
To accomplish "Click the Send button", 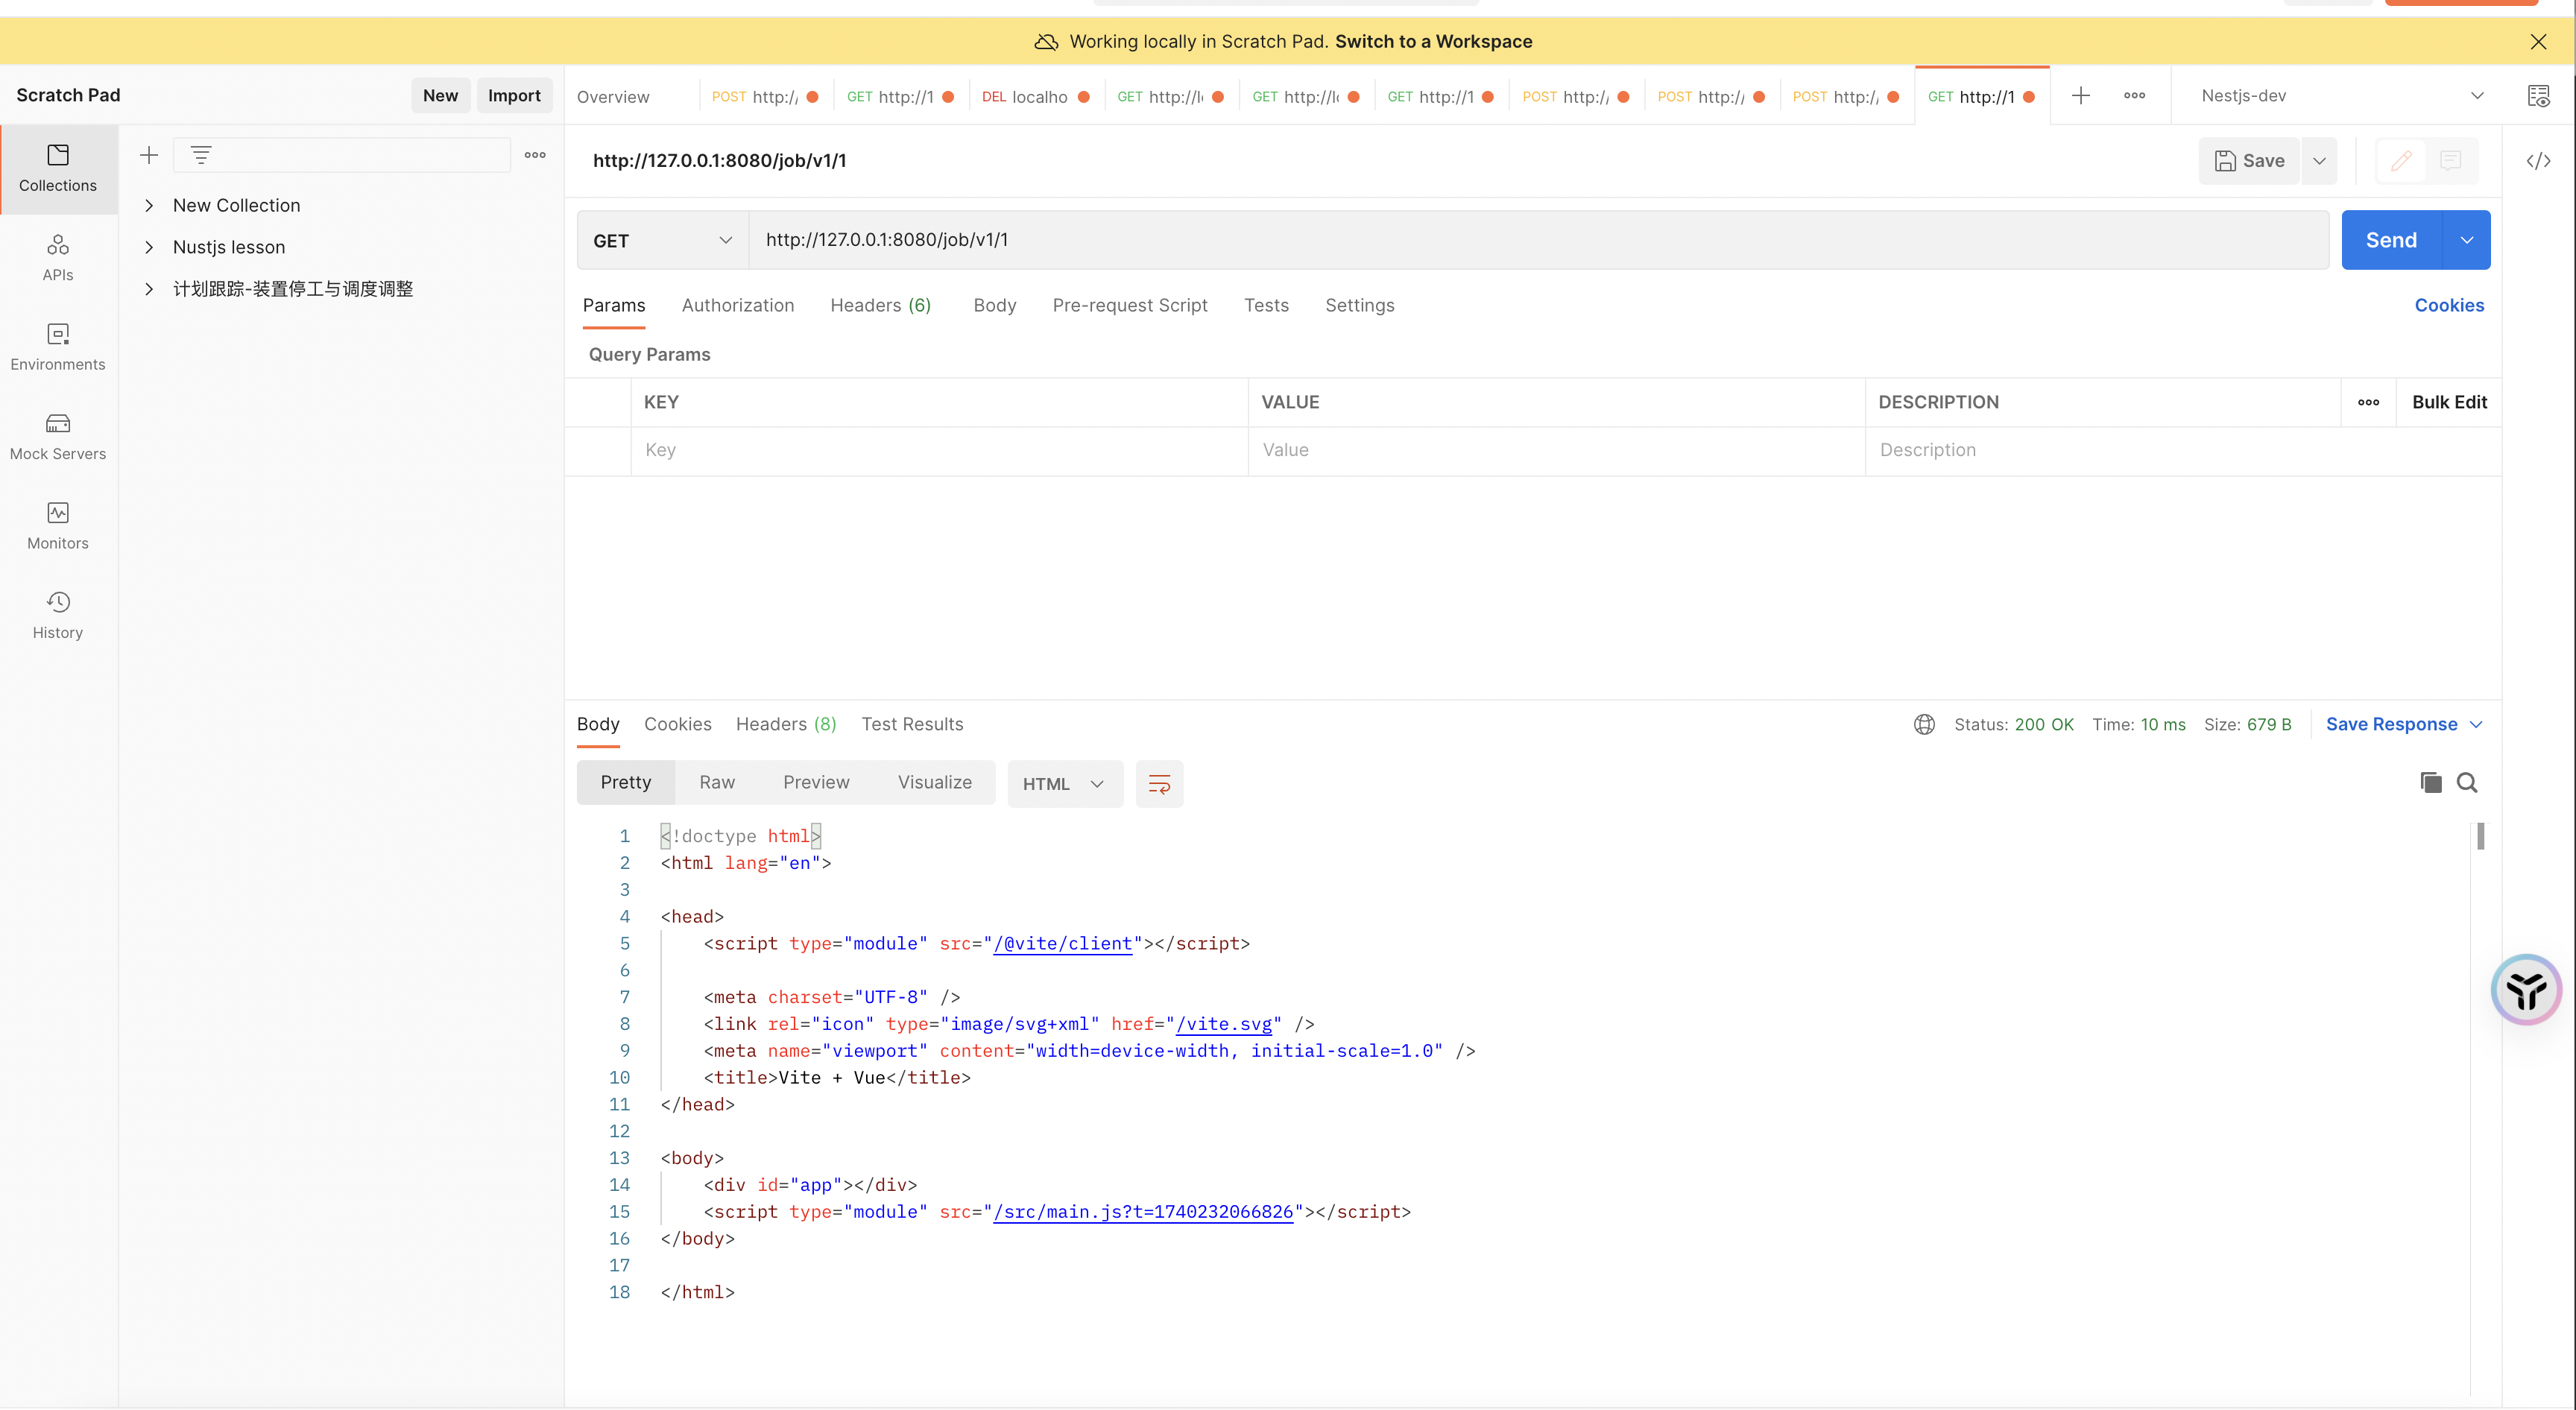I will (x=2391, y=241).
